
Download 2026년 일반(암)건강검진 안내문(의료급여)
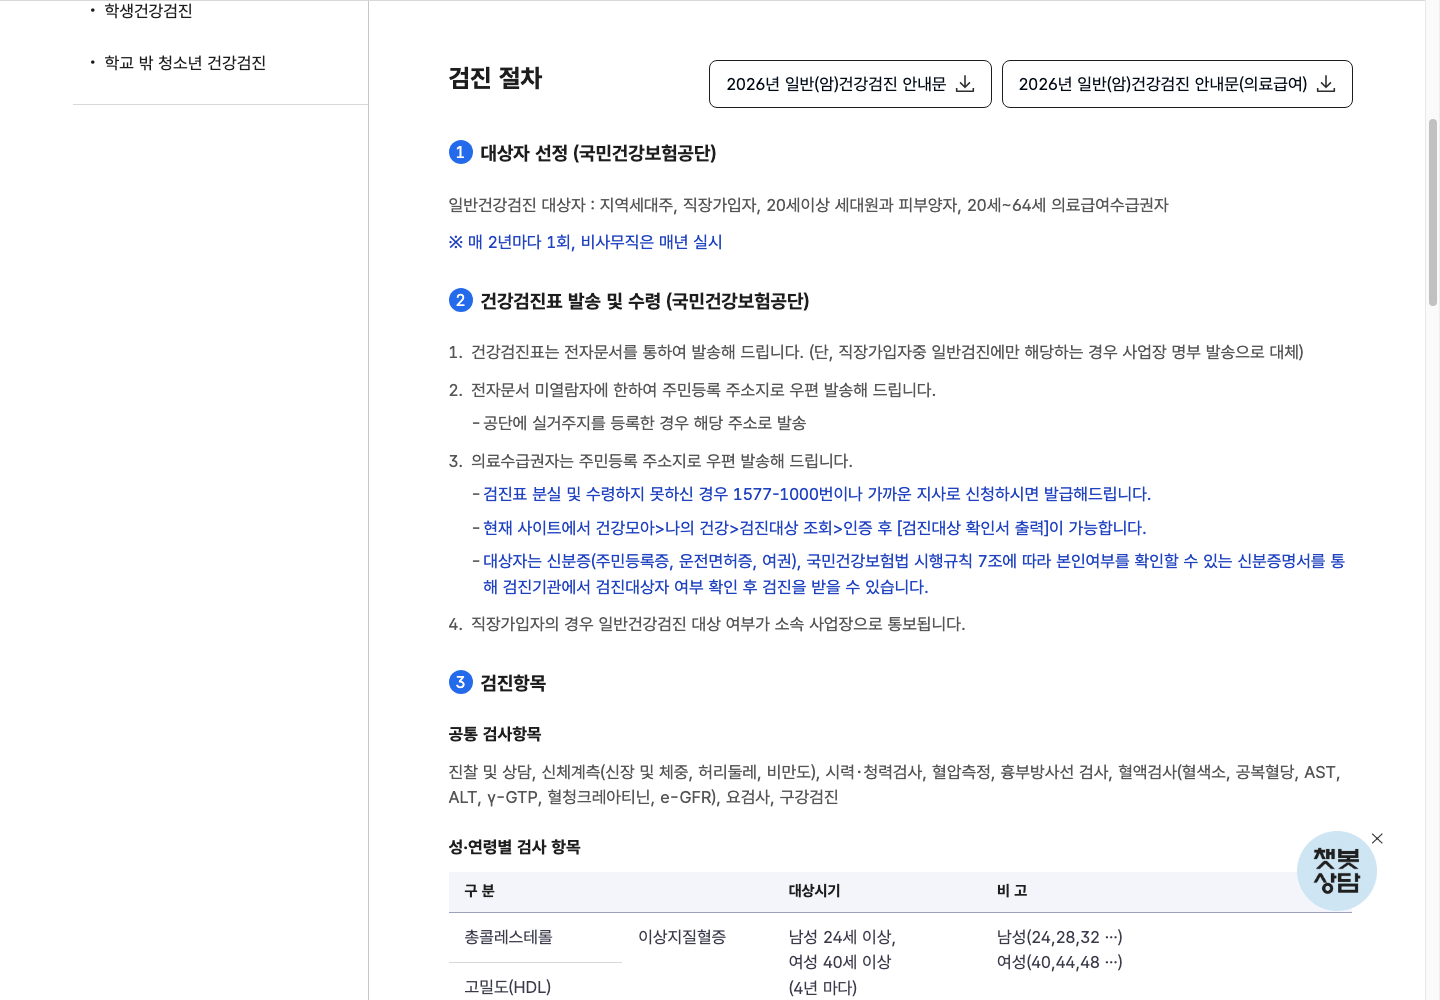(x=1177, y=84)
